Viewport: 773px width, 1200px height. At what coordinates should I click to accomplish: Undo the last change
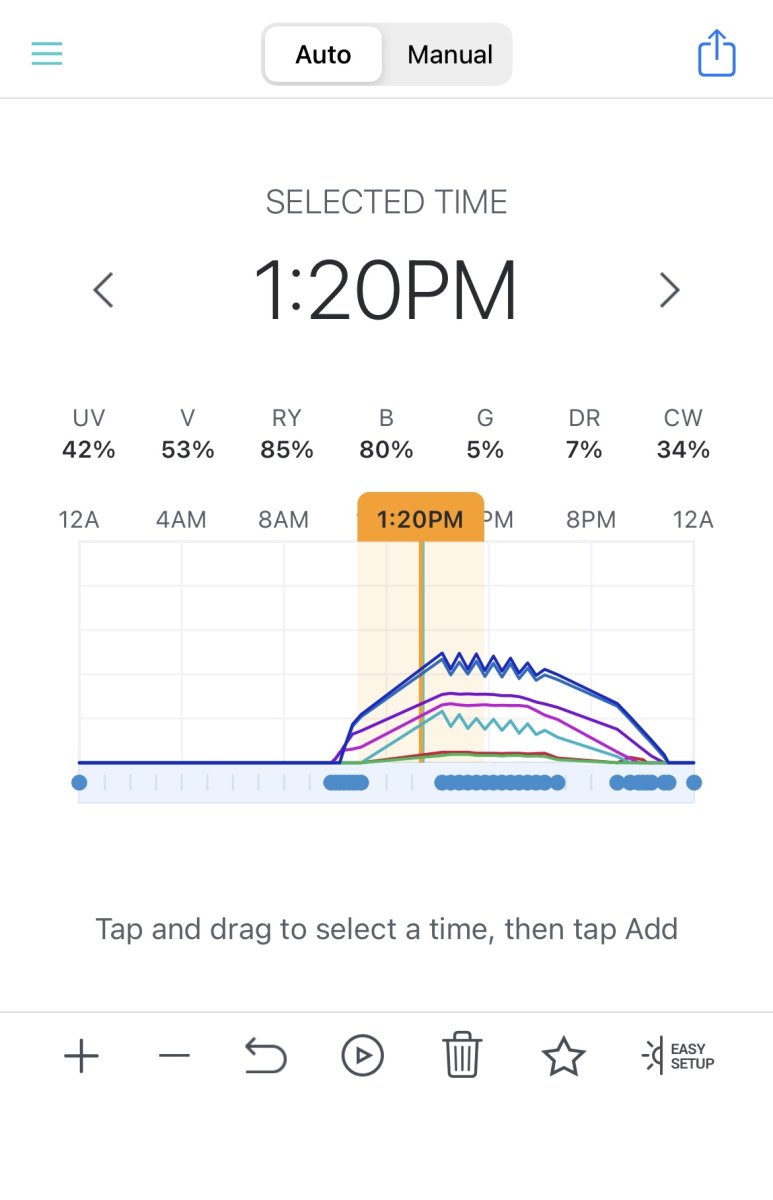[x=266, y=1056]
